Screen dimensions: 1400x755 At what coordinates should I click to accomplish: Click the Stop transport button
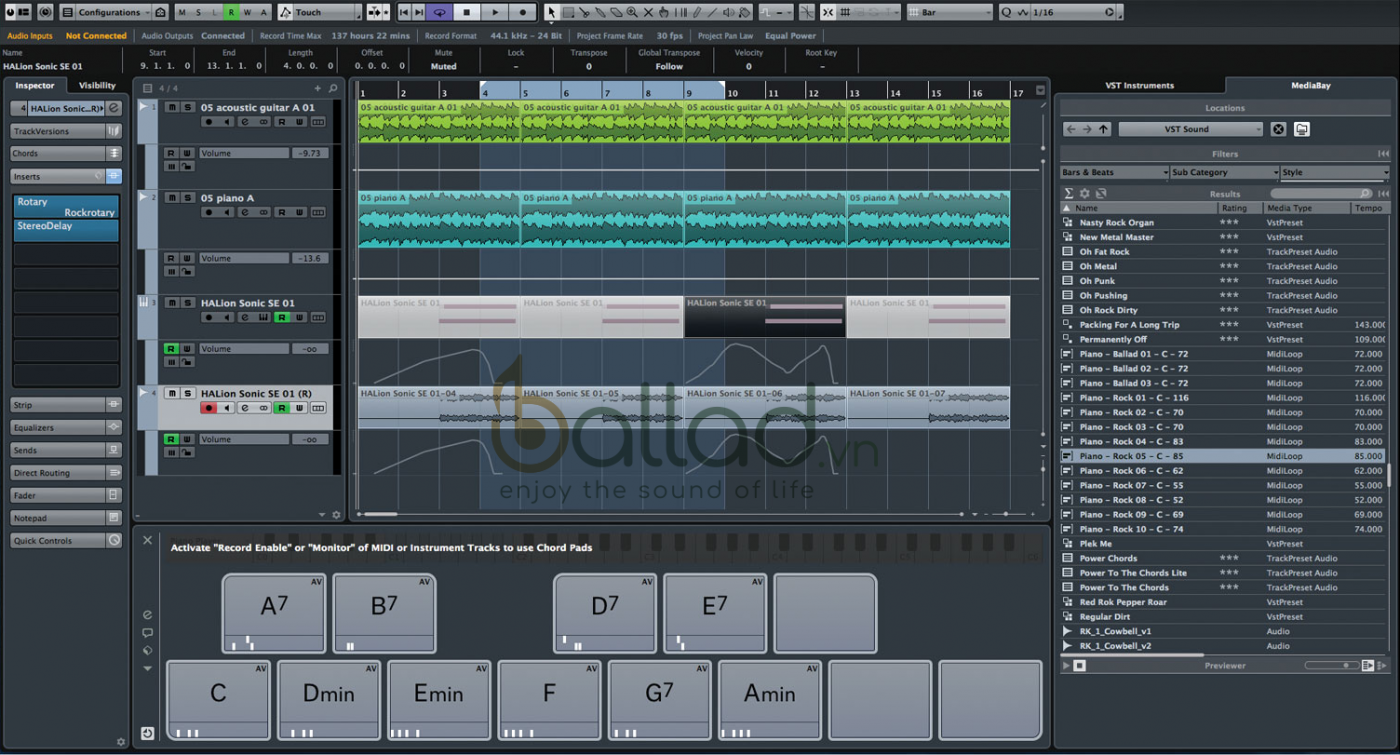pos(466,12)
